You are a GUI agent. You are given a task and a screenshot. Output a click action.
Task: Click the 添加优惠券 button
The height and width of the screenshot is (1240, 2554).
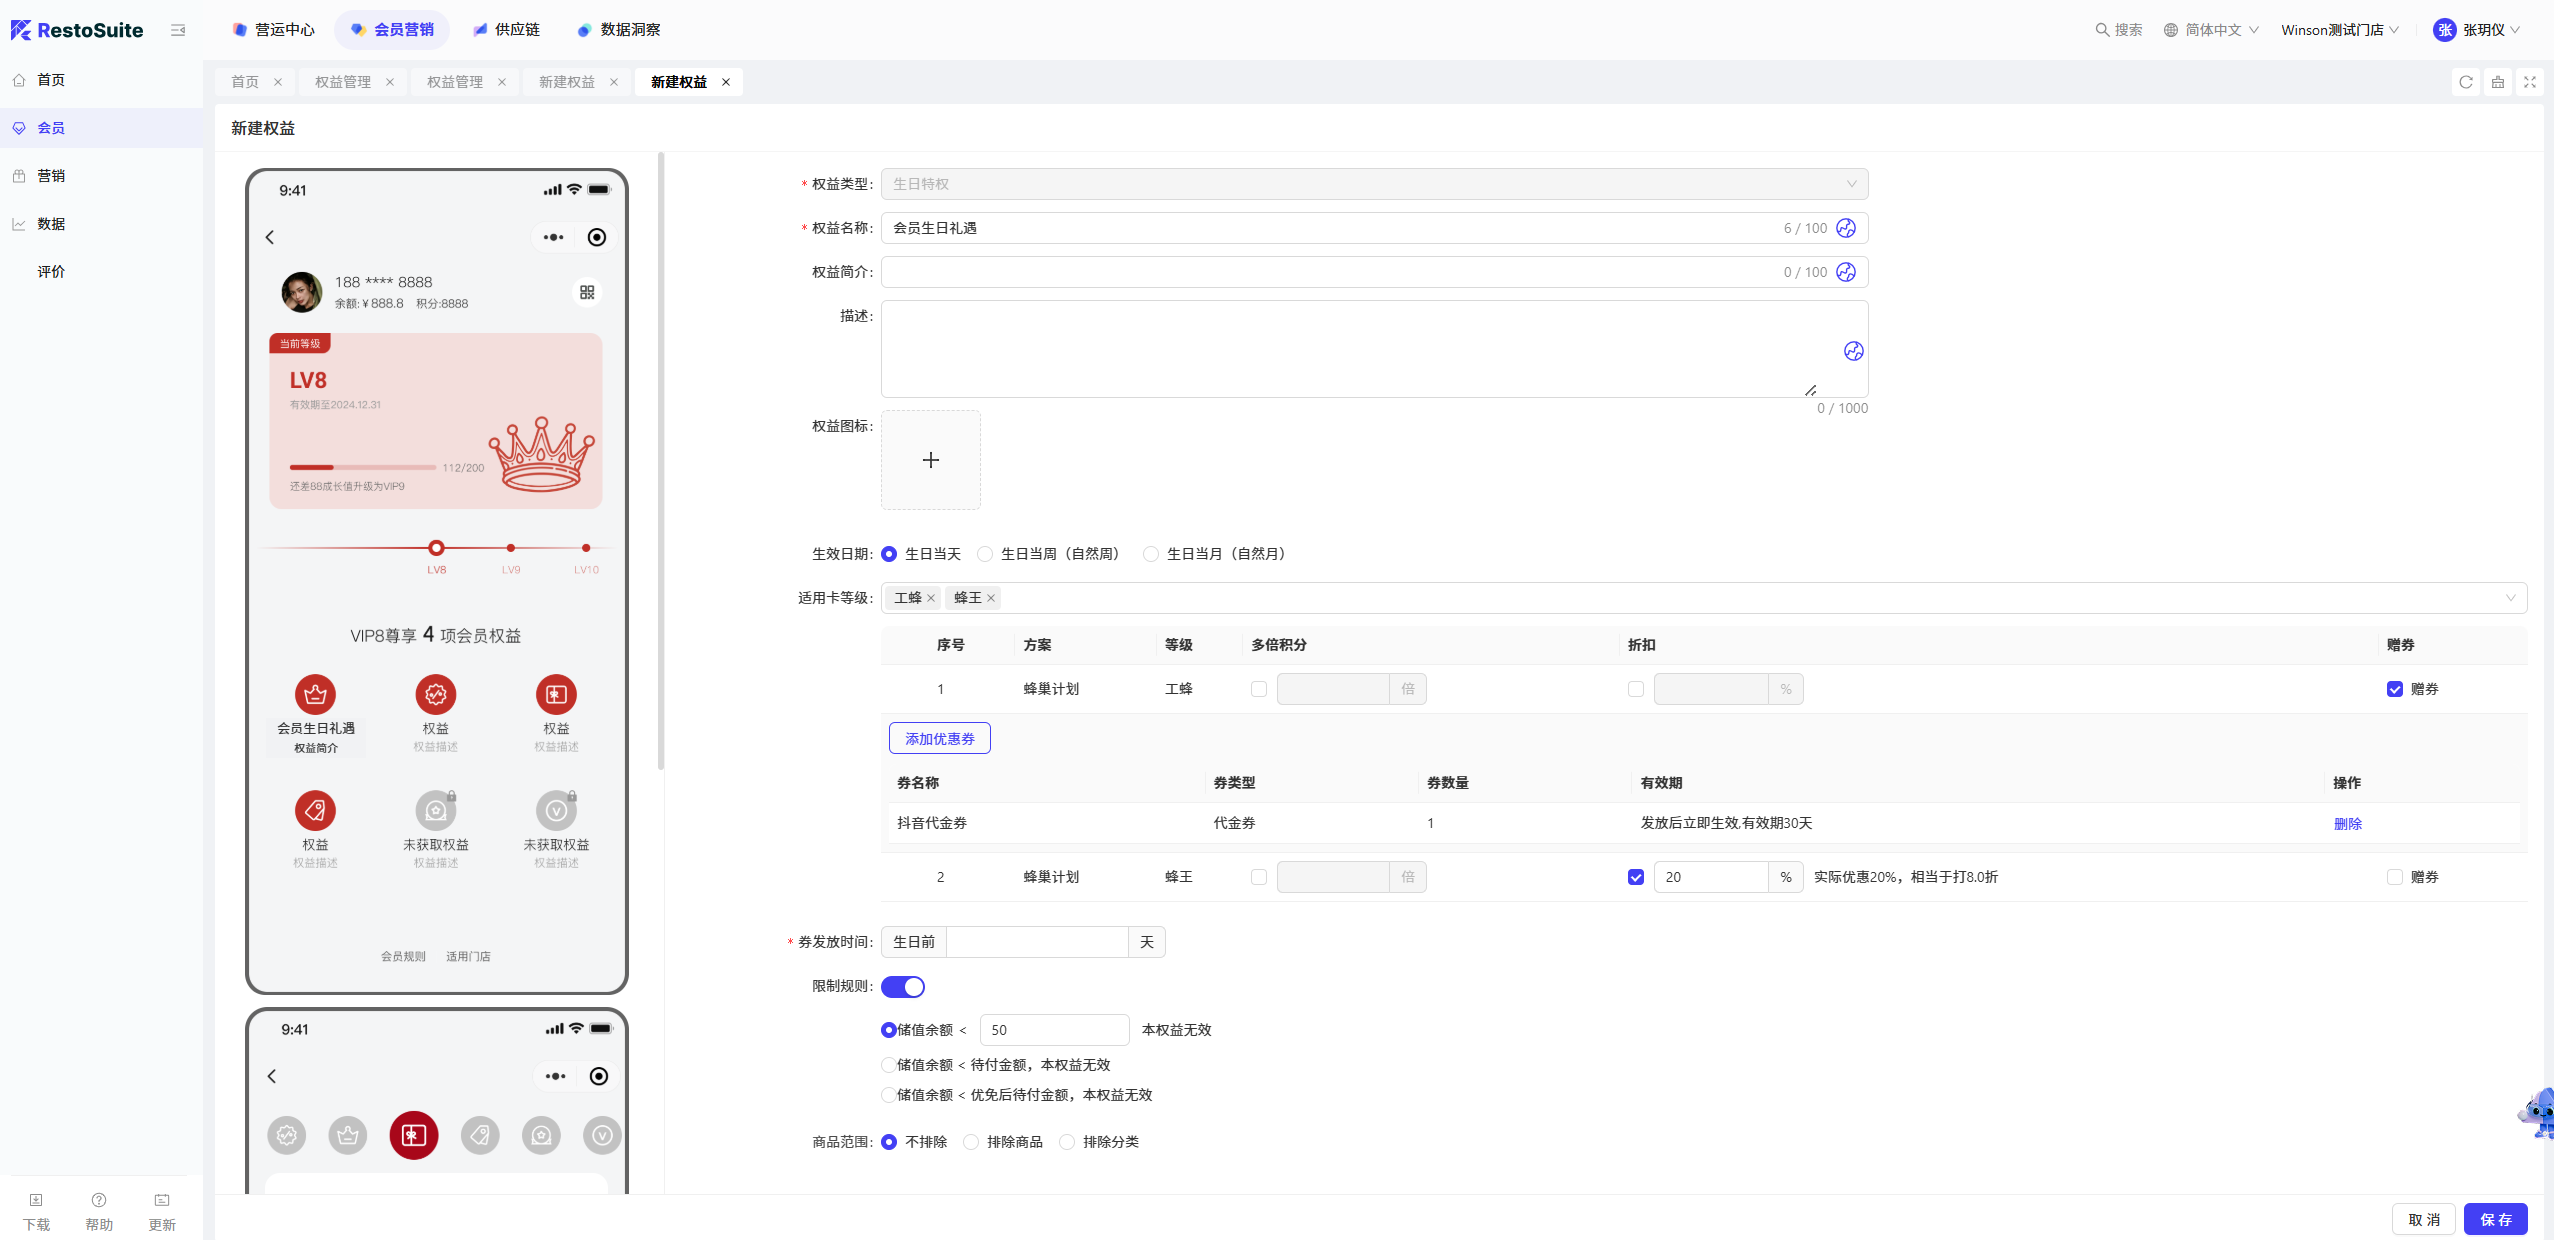coord(940,738)
